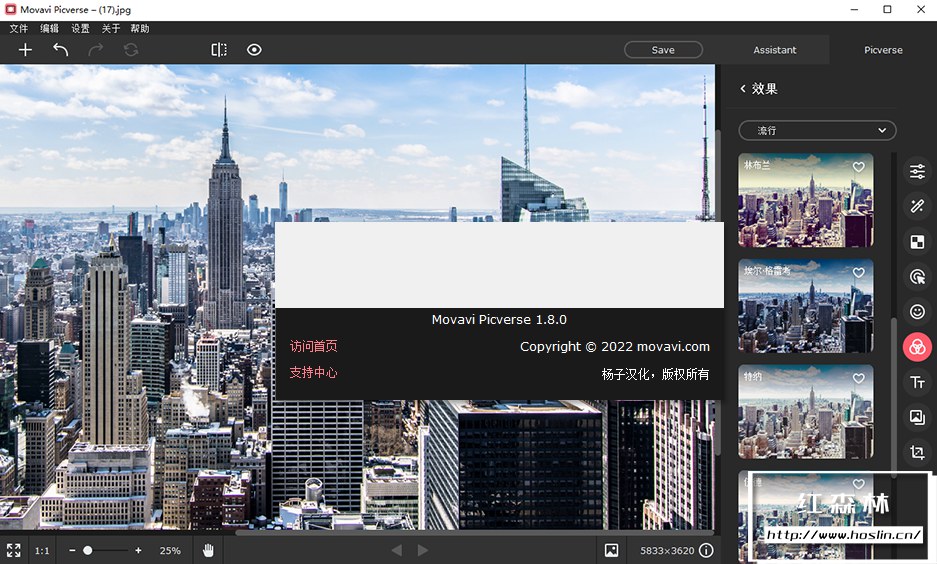Save the edited photo
This screenshot has width=937, height=564.
pyautogui.click(x=663, y=50)
